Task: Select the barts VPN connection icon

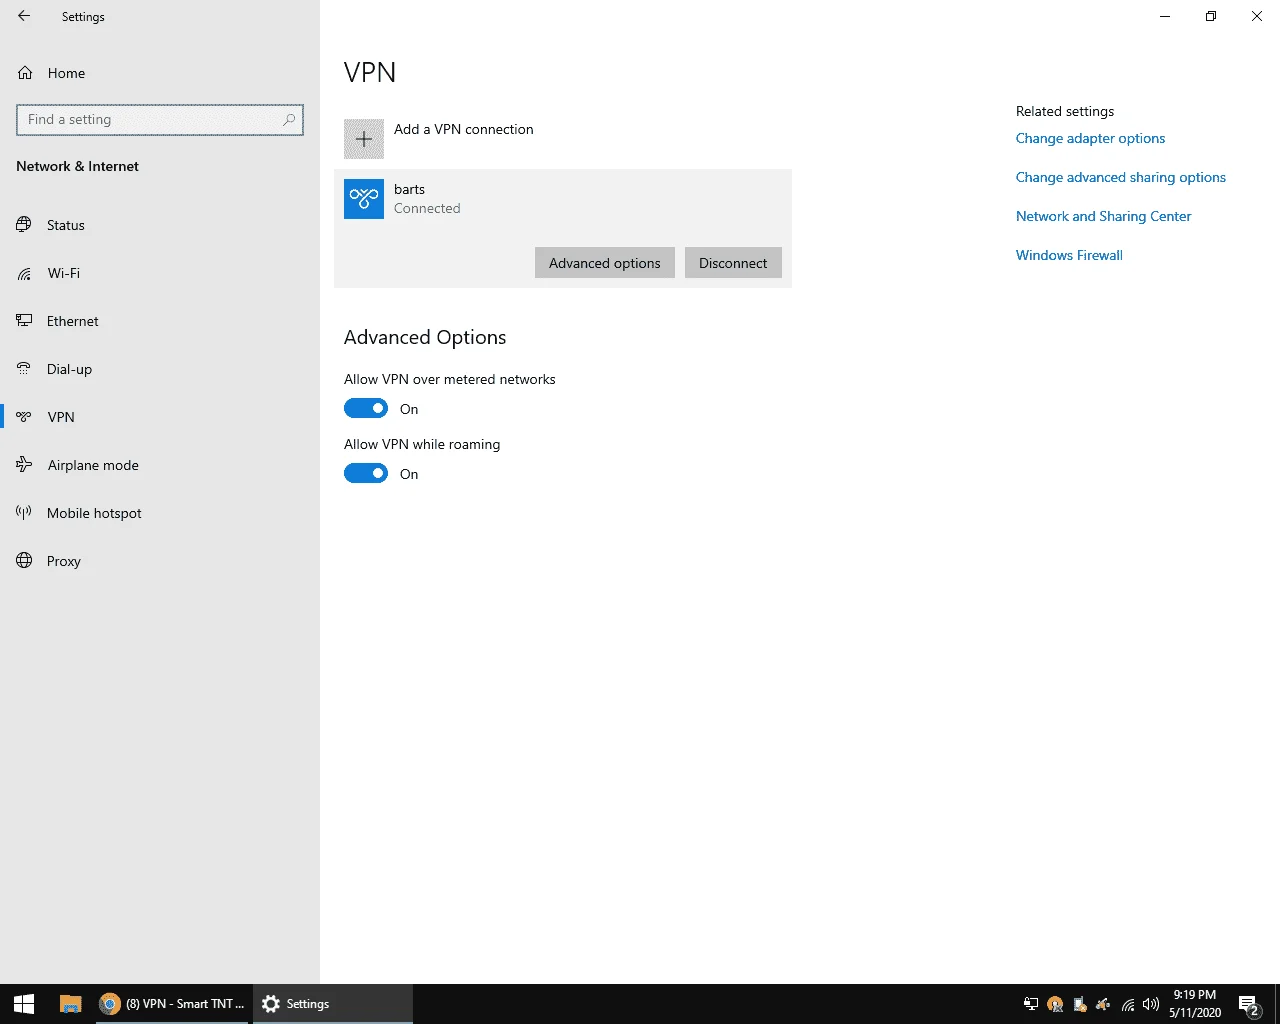Action: pos(364,199)
